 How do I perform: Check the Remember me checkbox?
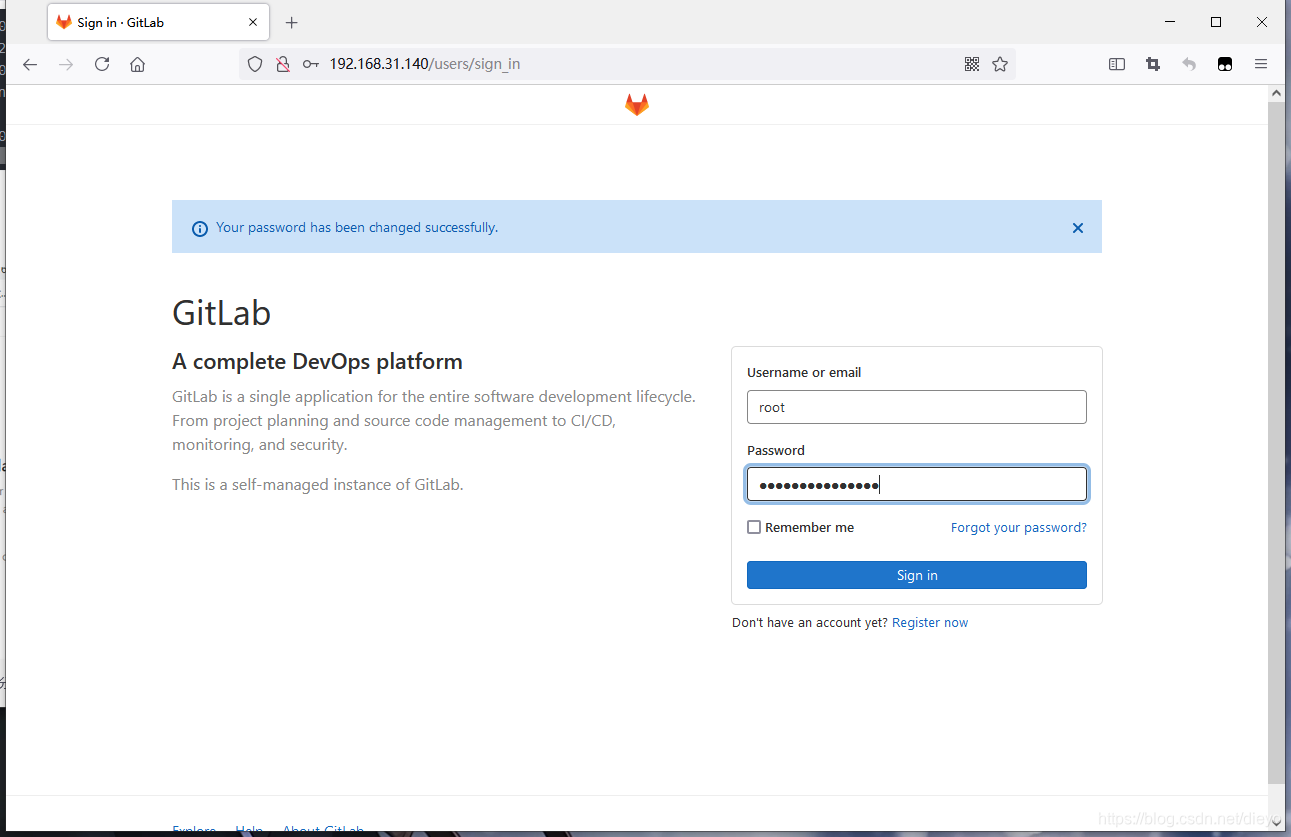pos(754,527)
